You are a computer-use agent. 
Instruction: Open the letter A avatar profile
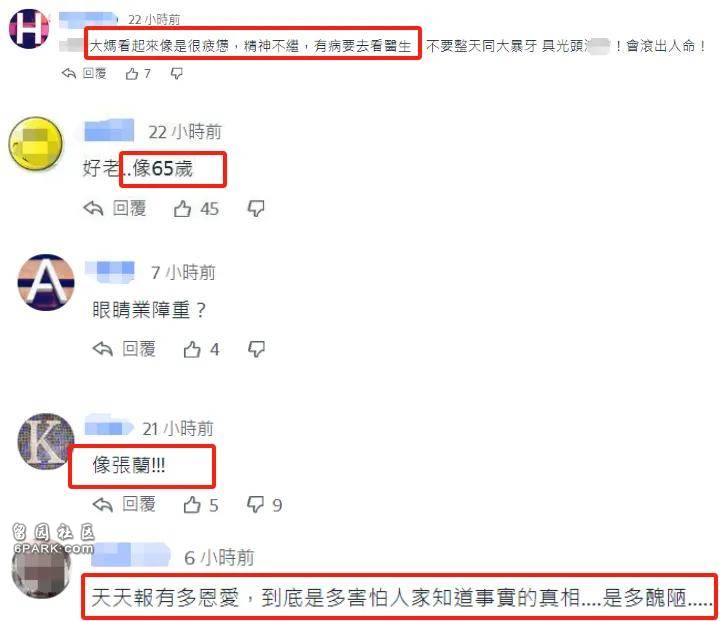point(46,282)
